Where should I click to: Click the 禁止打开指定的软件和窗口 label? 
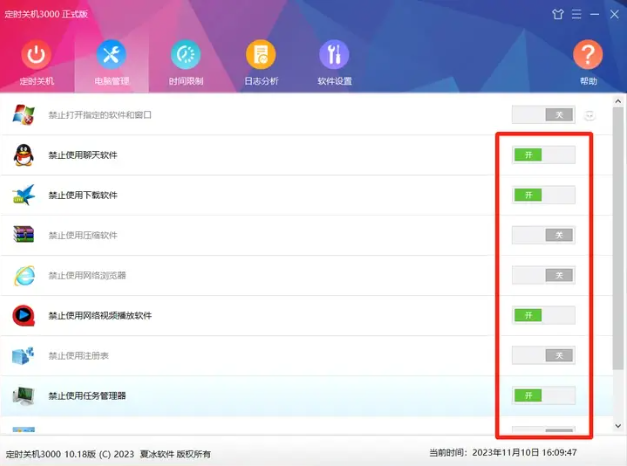tap(100, 115)
